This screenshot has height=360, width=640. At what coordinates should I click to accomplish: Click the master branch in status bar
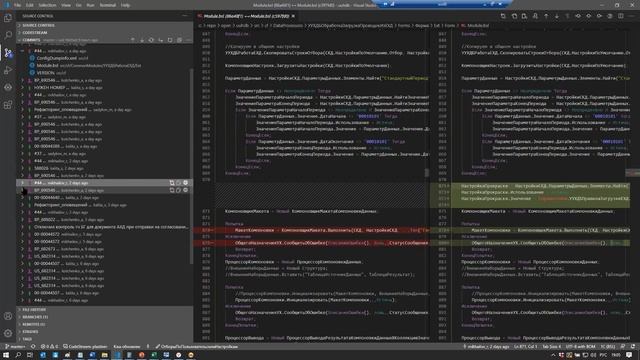pyautogui.click(x=16, y=347)
